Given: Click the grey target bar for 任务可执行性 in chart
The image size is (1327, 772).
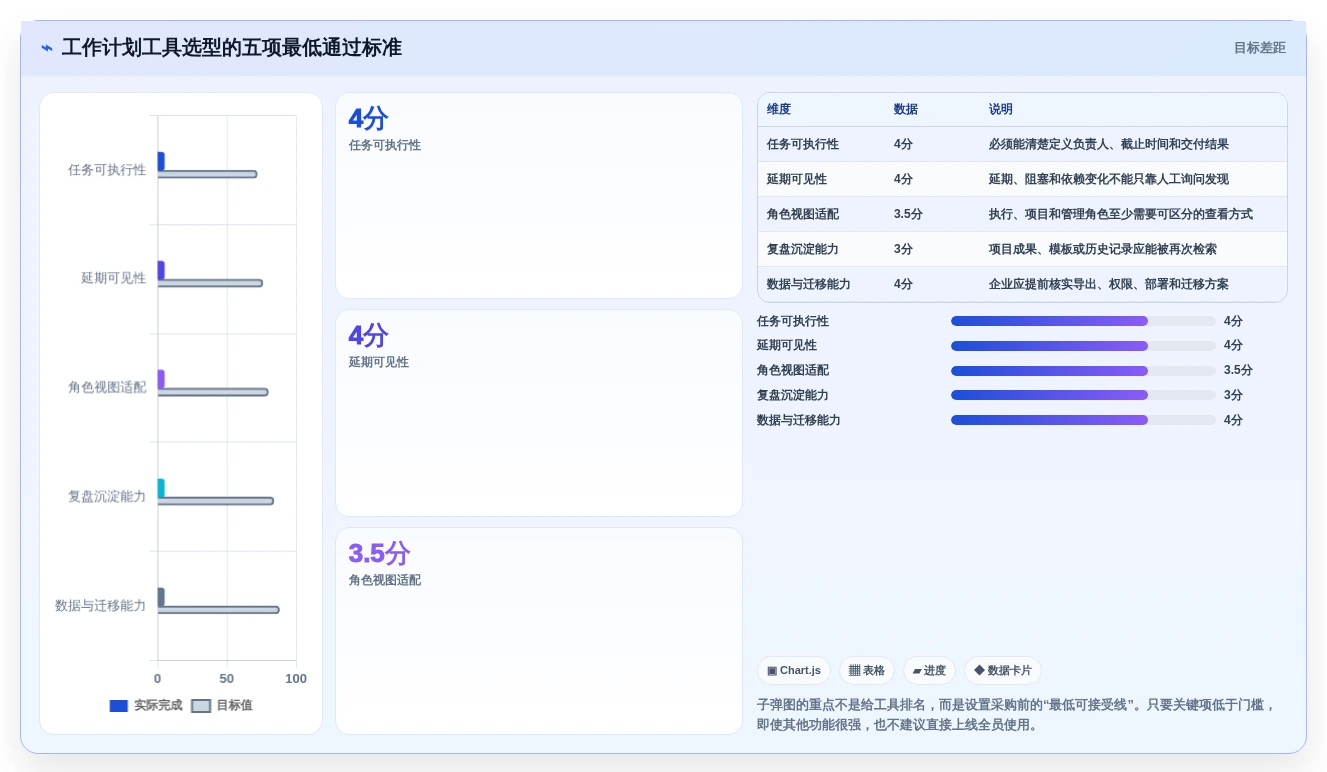Looking at the screenshot, I should (x=207, y=174).
